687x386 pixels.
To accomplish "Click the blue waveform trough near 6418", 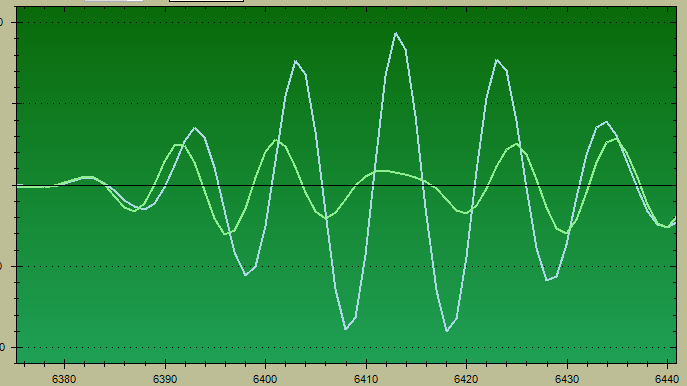I will pyautogui.click(x=446, y=331).
